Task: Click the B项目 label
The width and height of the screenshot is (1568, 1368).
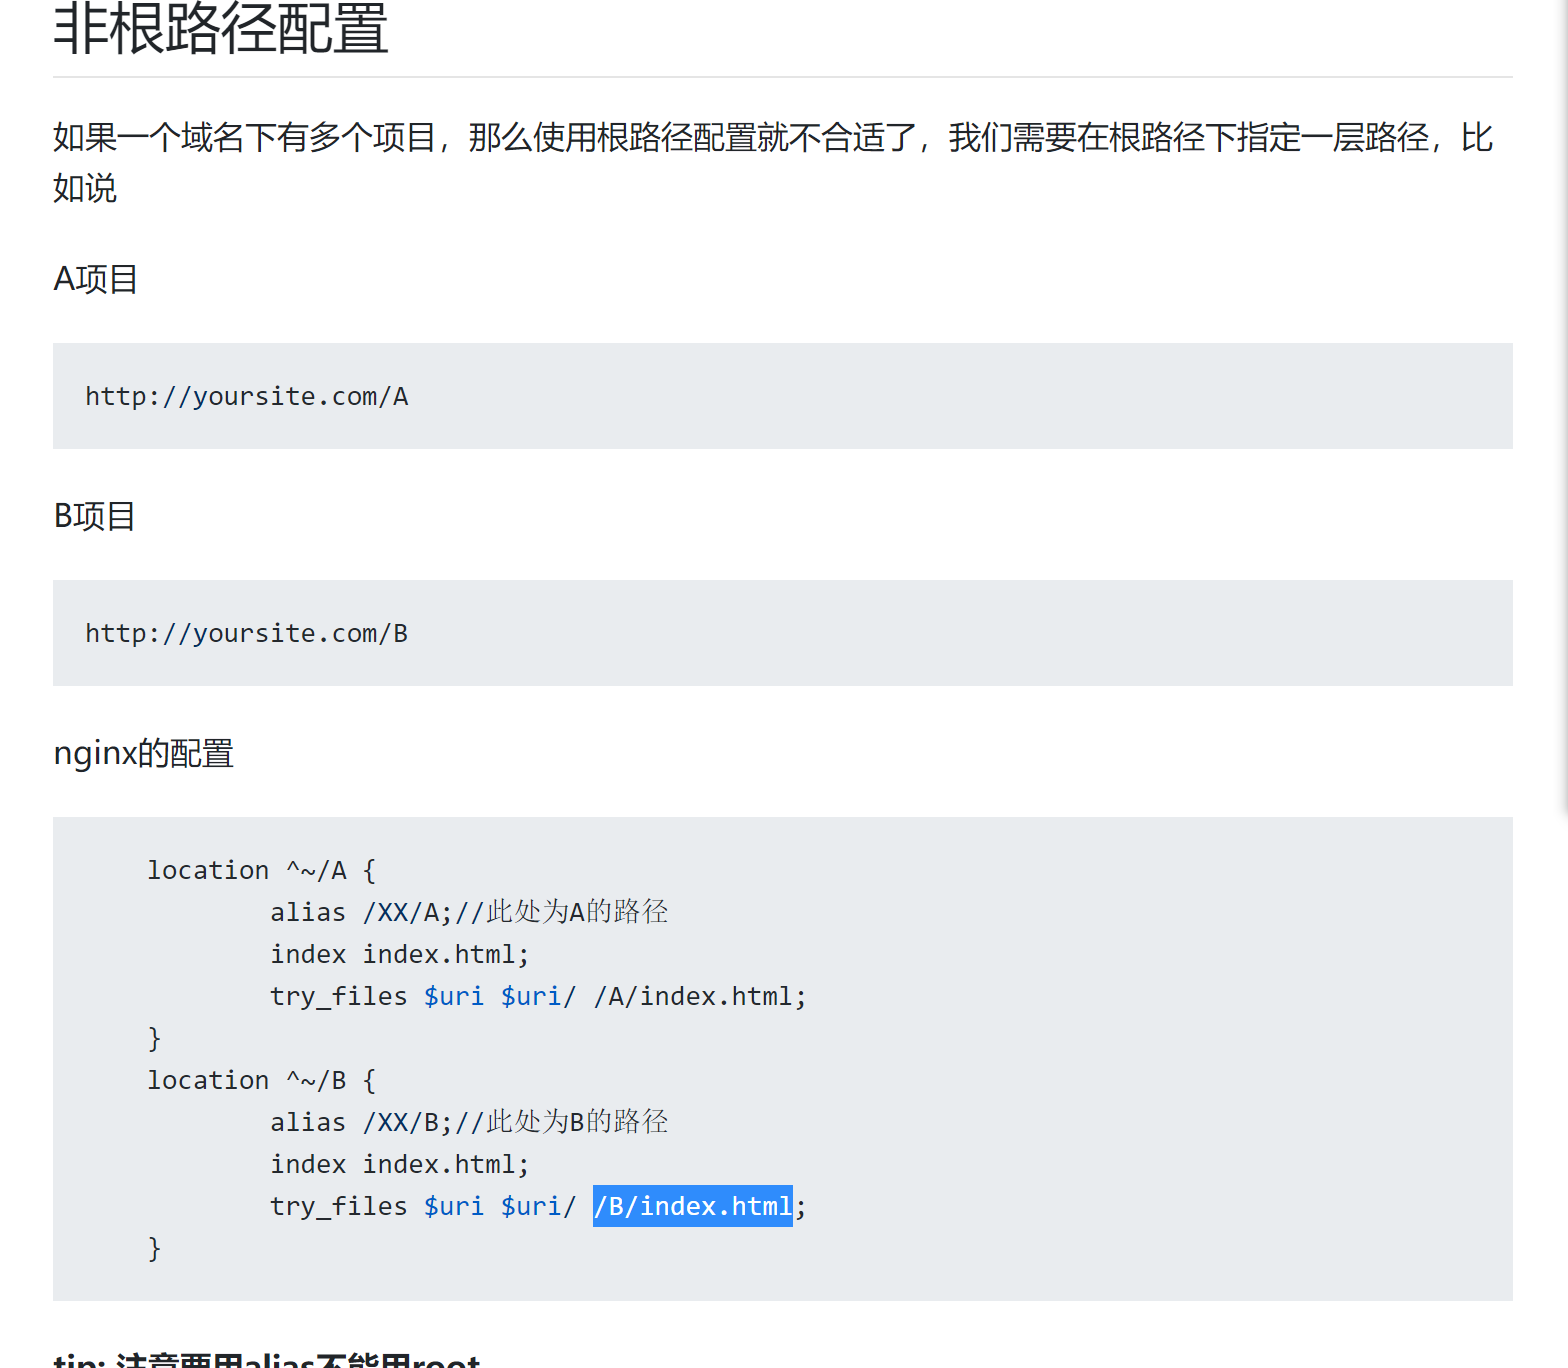Action: 94,516
